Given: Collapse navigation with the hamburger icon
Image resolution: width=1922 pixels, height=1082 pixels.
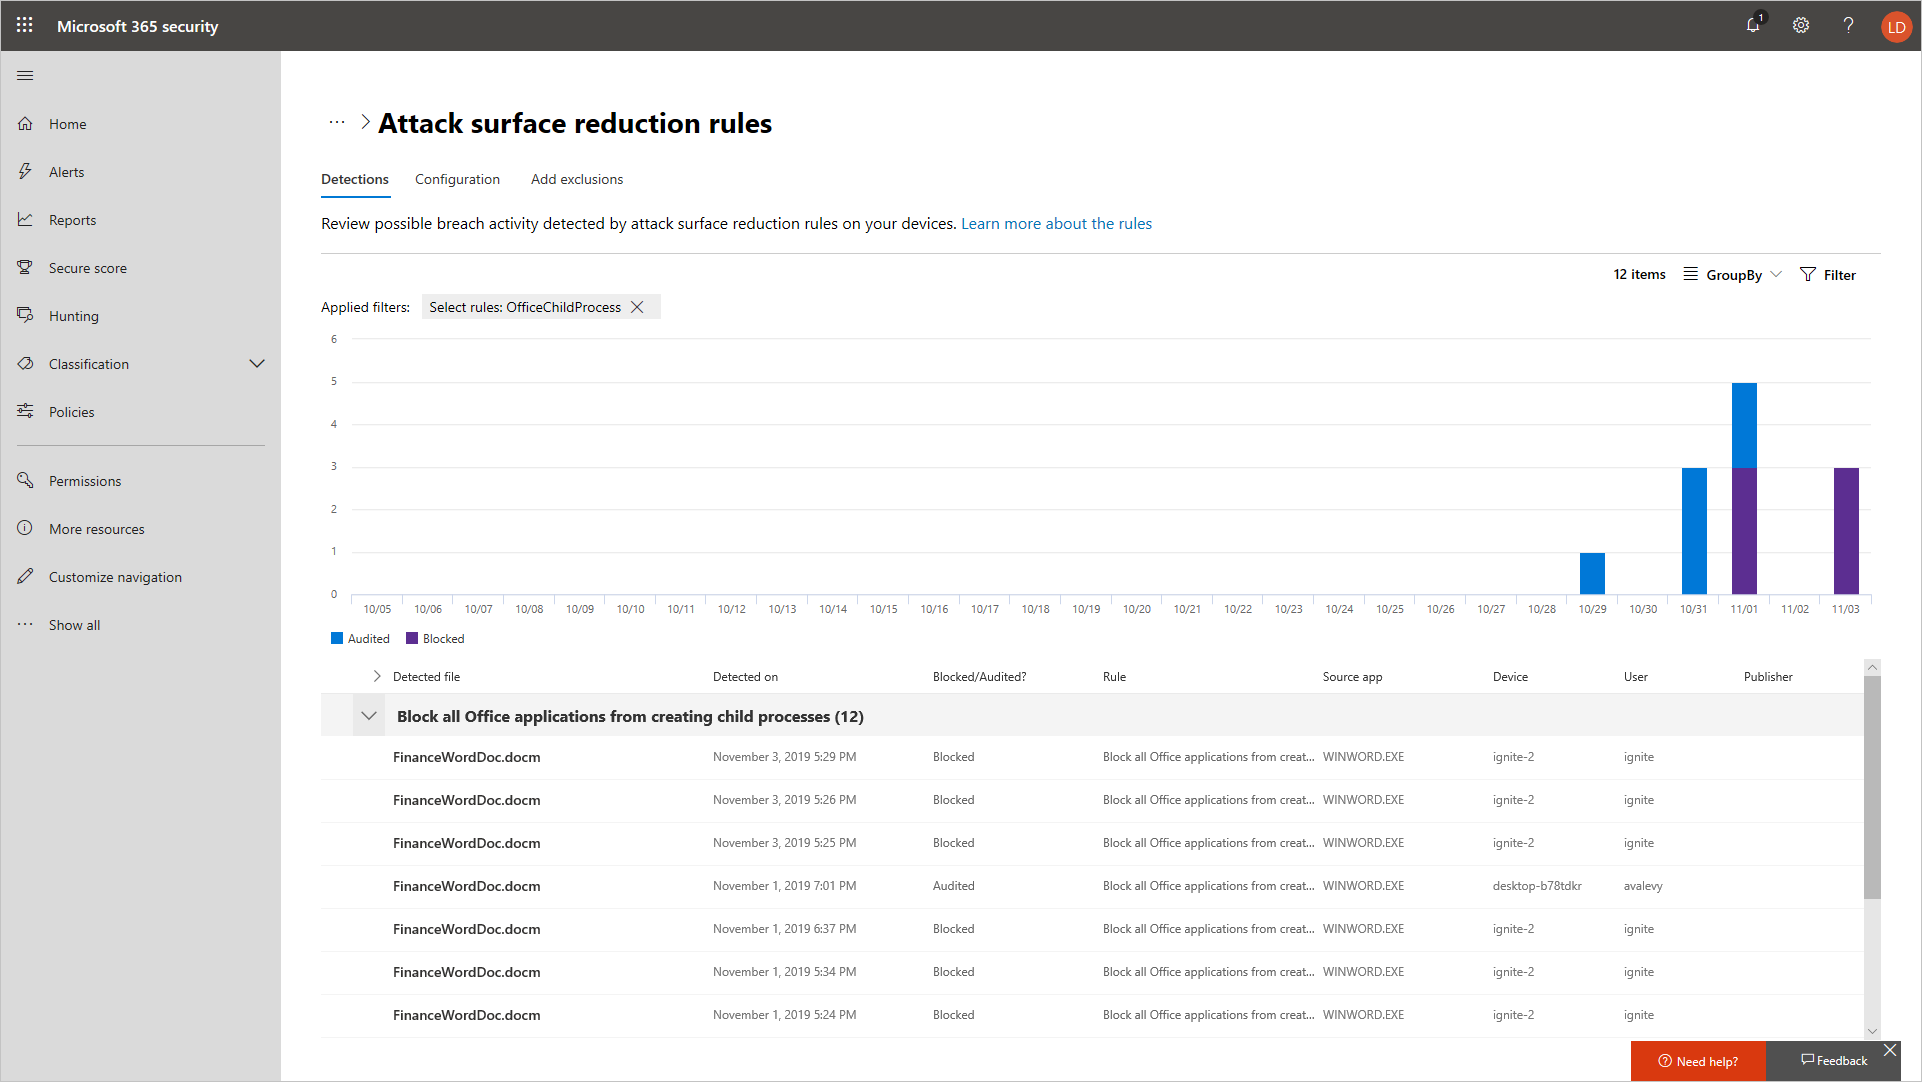Looking at the screenshot, I should (x=25, y=75).
